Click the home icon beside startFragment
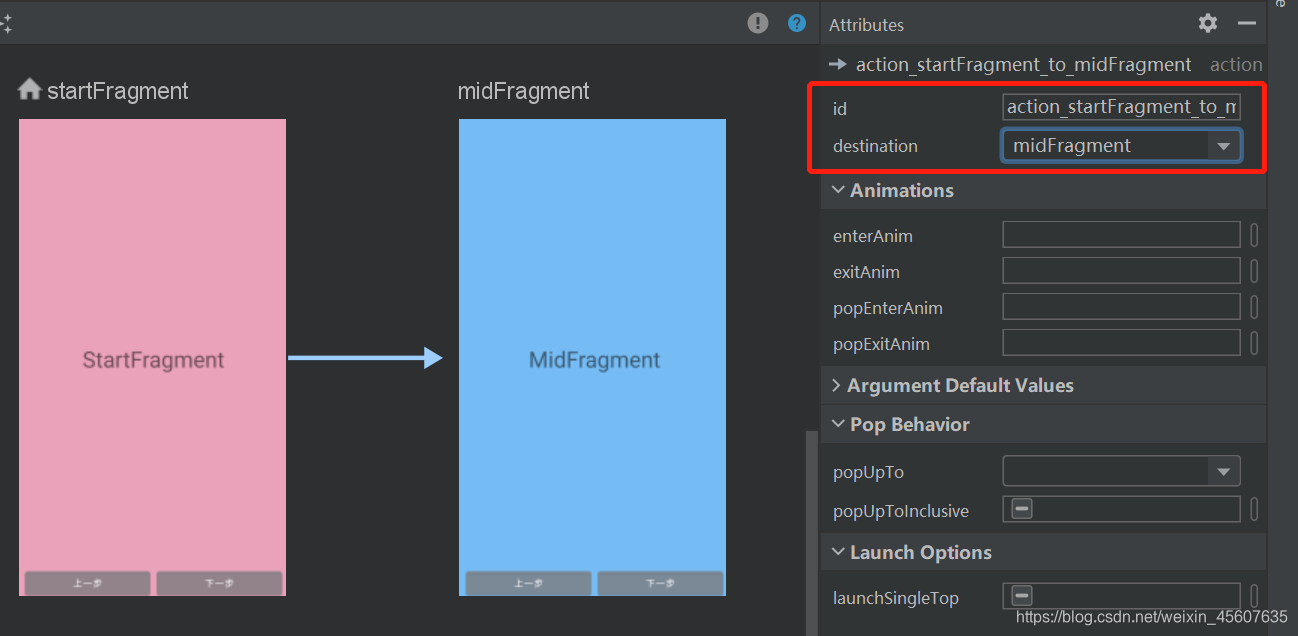This screenshot has height=636, width=1298. click(29, 90)
